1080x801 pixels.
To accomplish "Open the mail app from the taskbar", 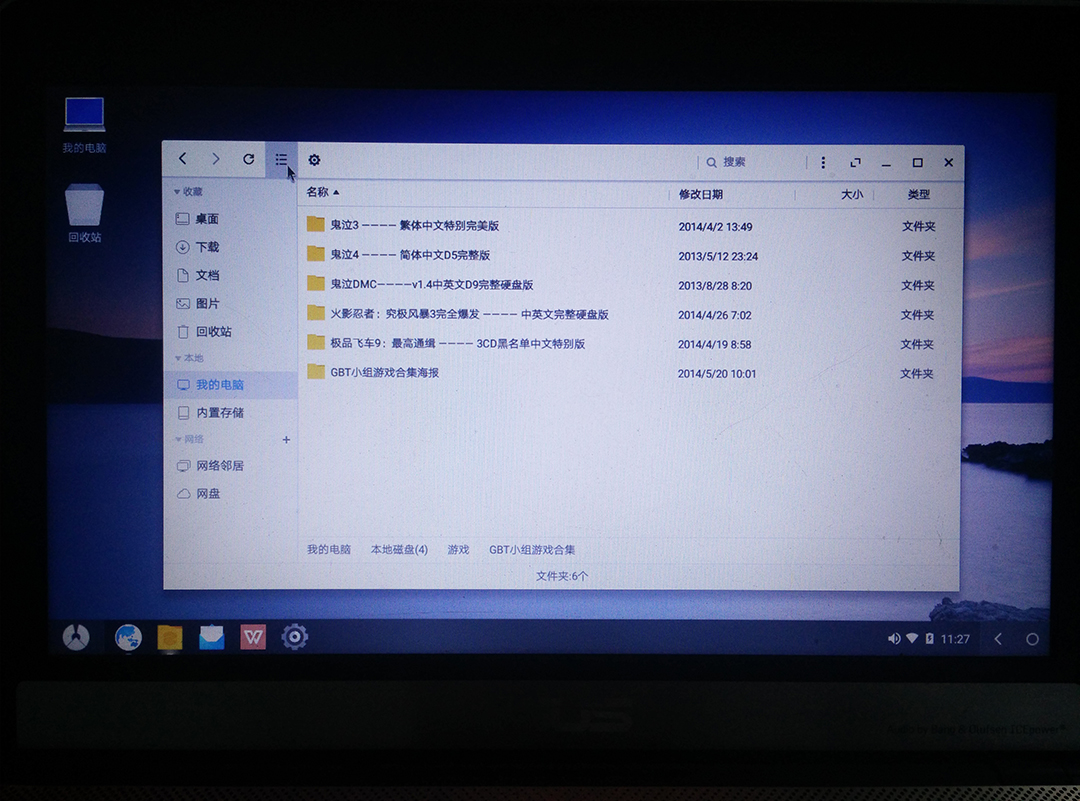I will click(210, 637).
